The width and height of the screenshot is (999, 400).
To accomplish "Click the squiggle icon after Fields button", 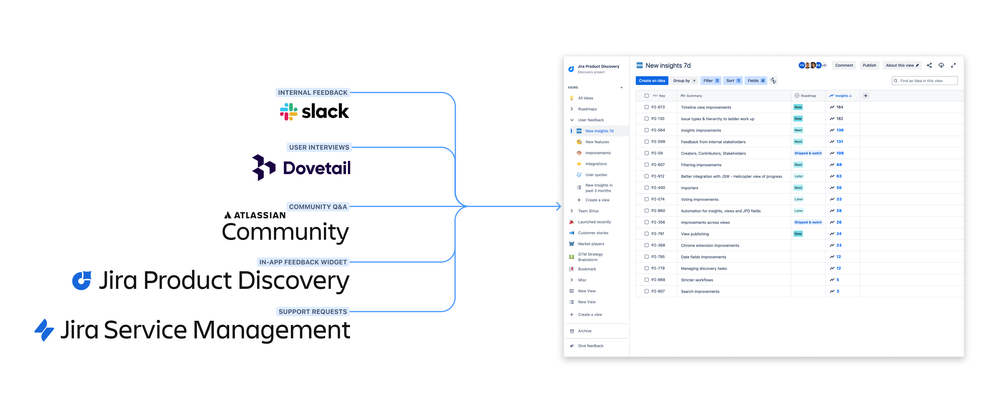I will (773, 81).
